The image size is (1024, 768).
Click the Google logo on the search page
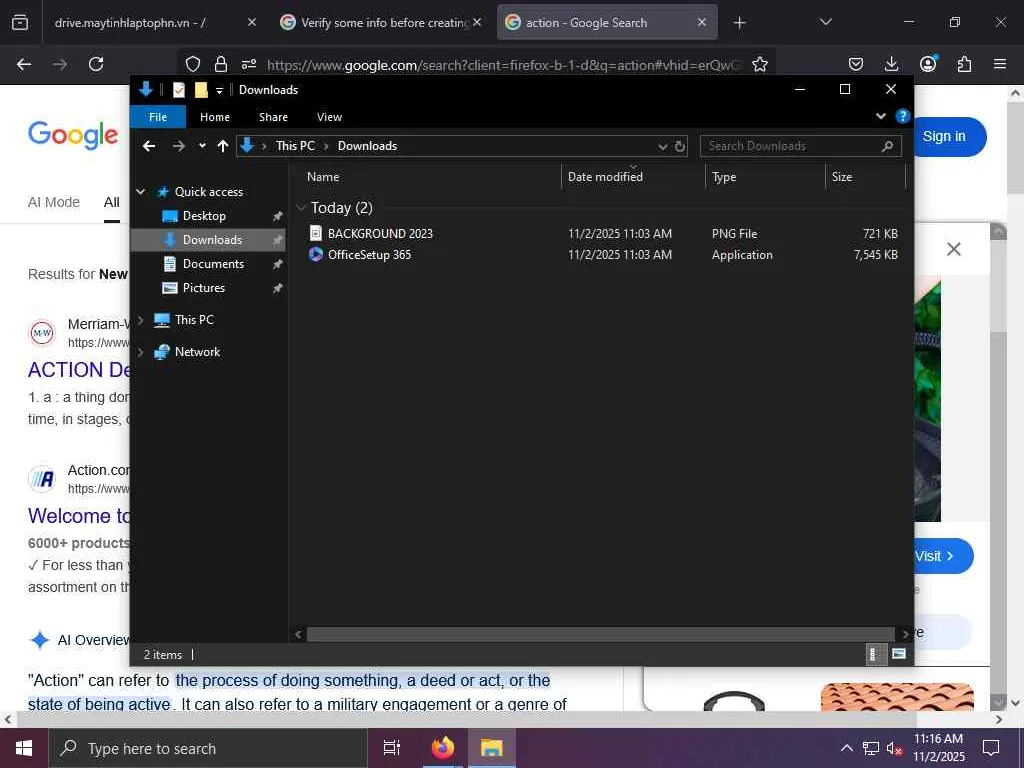tap(73, 135)
